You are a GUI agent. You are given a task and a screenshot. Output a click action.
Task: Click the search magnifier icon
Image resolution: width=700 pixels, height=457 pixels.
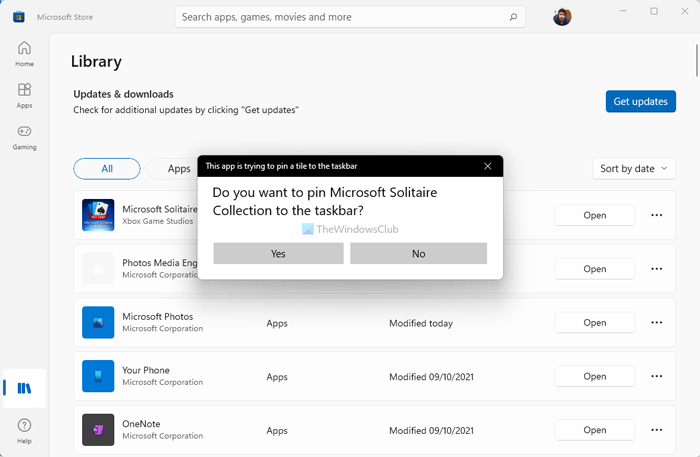coord(513,17)
